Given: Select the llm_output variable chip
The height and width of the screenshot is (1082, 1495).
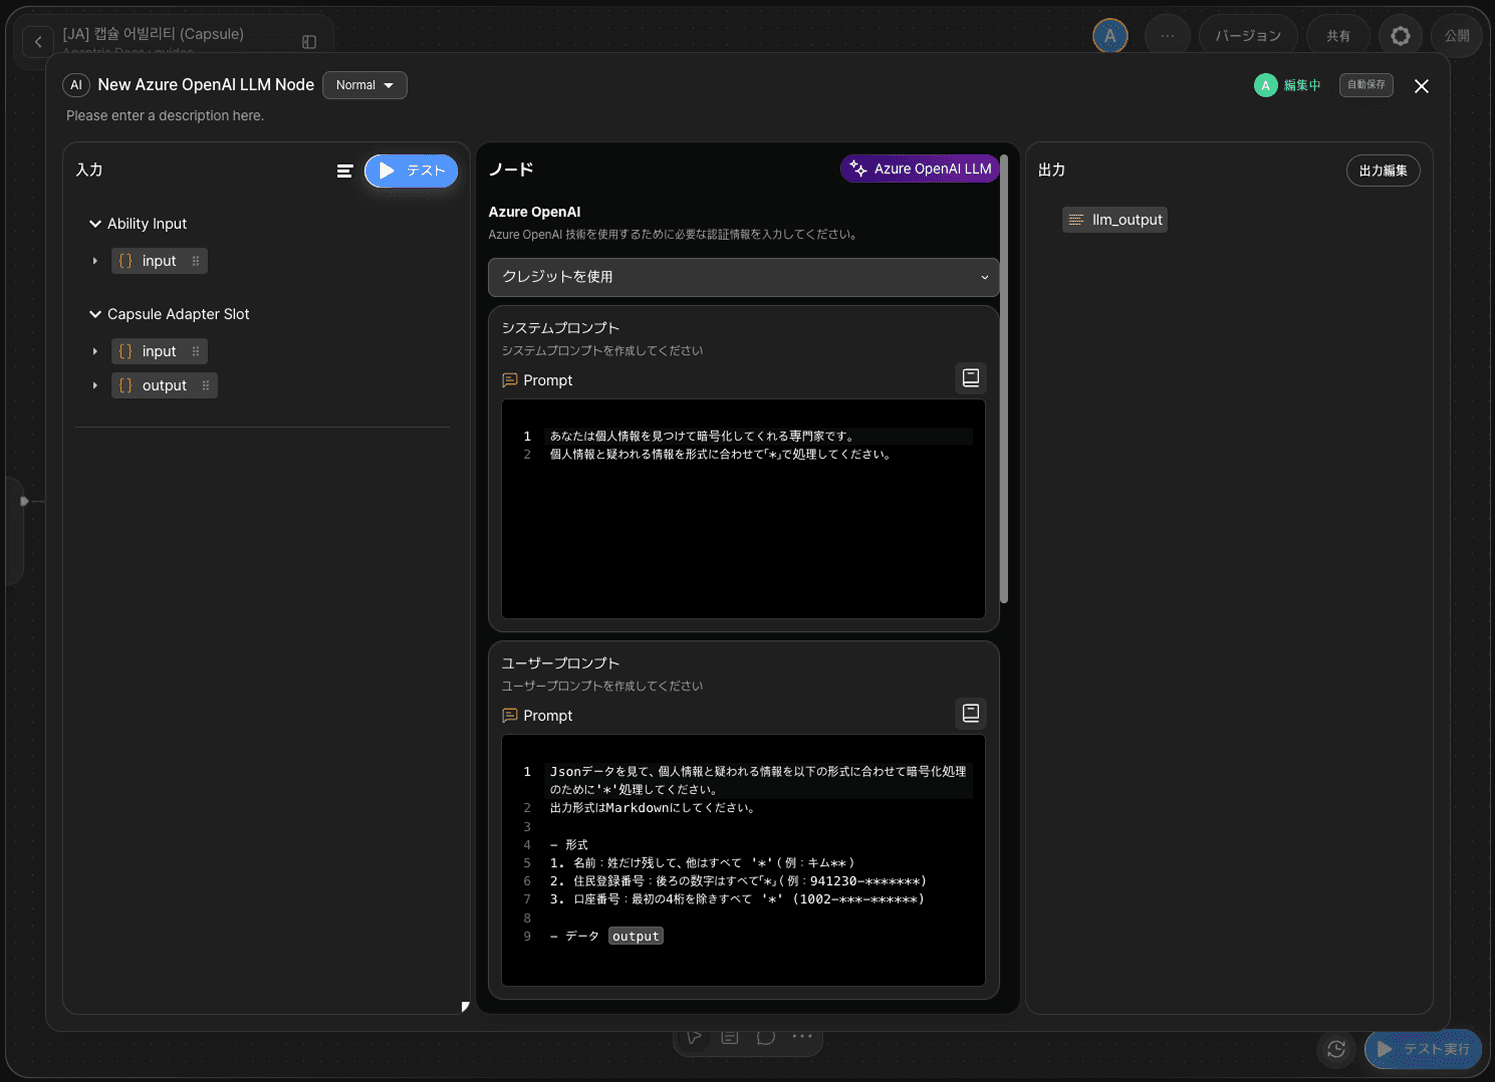Looking at the screenshot, I should tap(1115, 220).
